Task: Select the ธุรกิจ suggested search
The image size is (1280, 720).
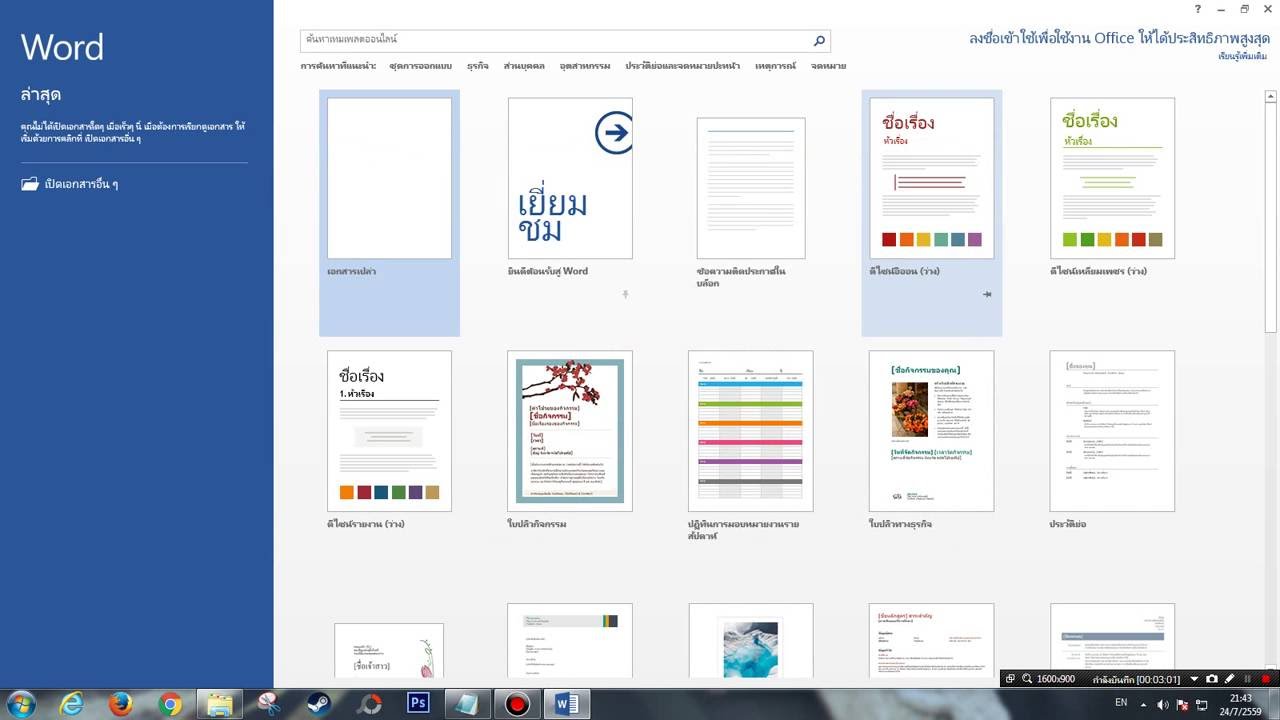Action: [x=478, y=66]
